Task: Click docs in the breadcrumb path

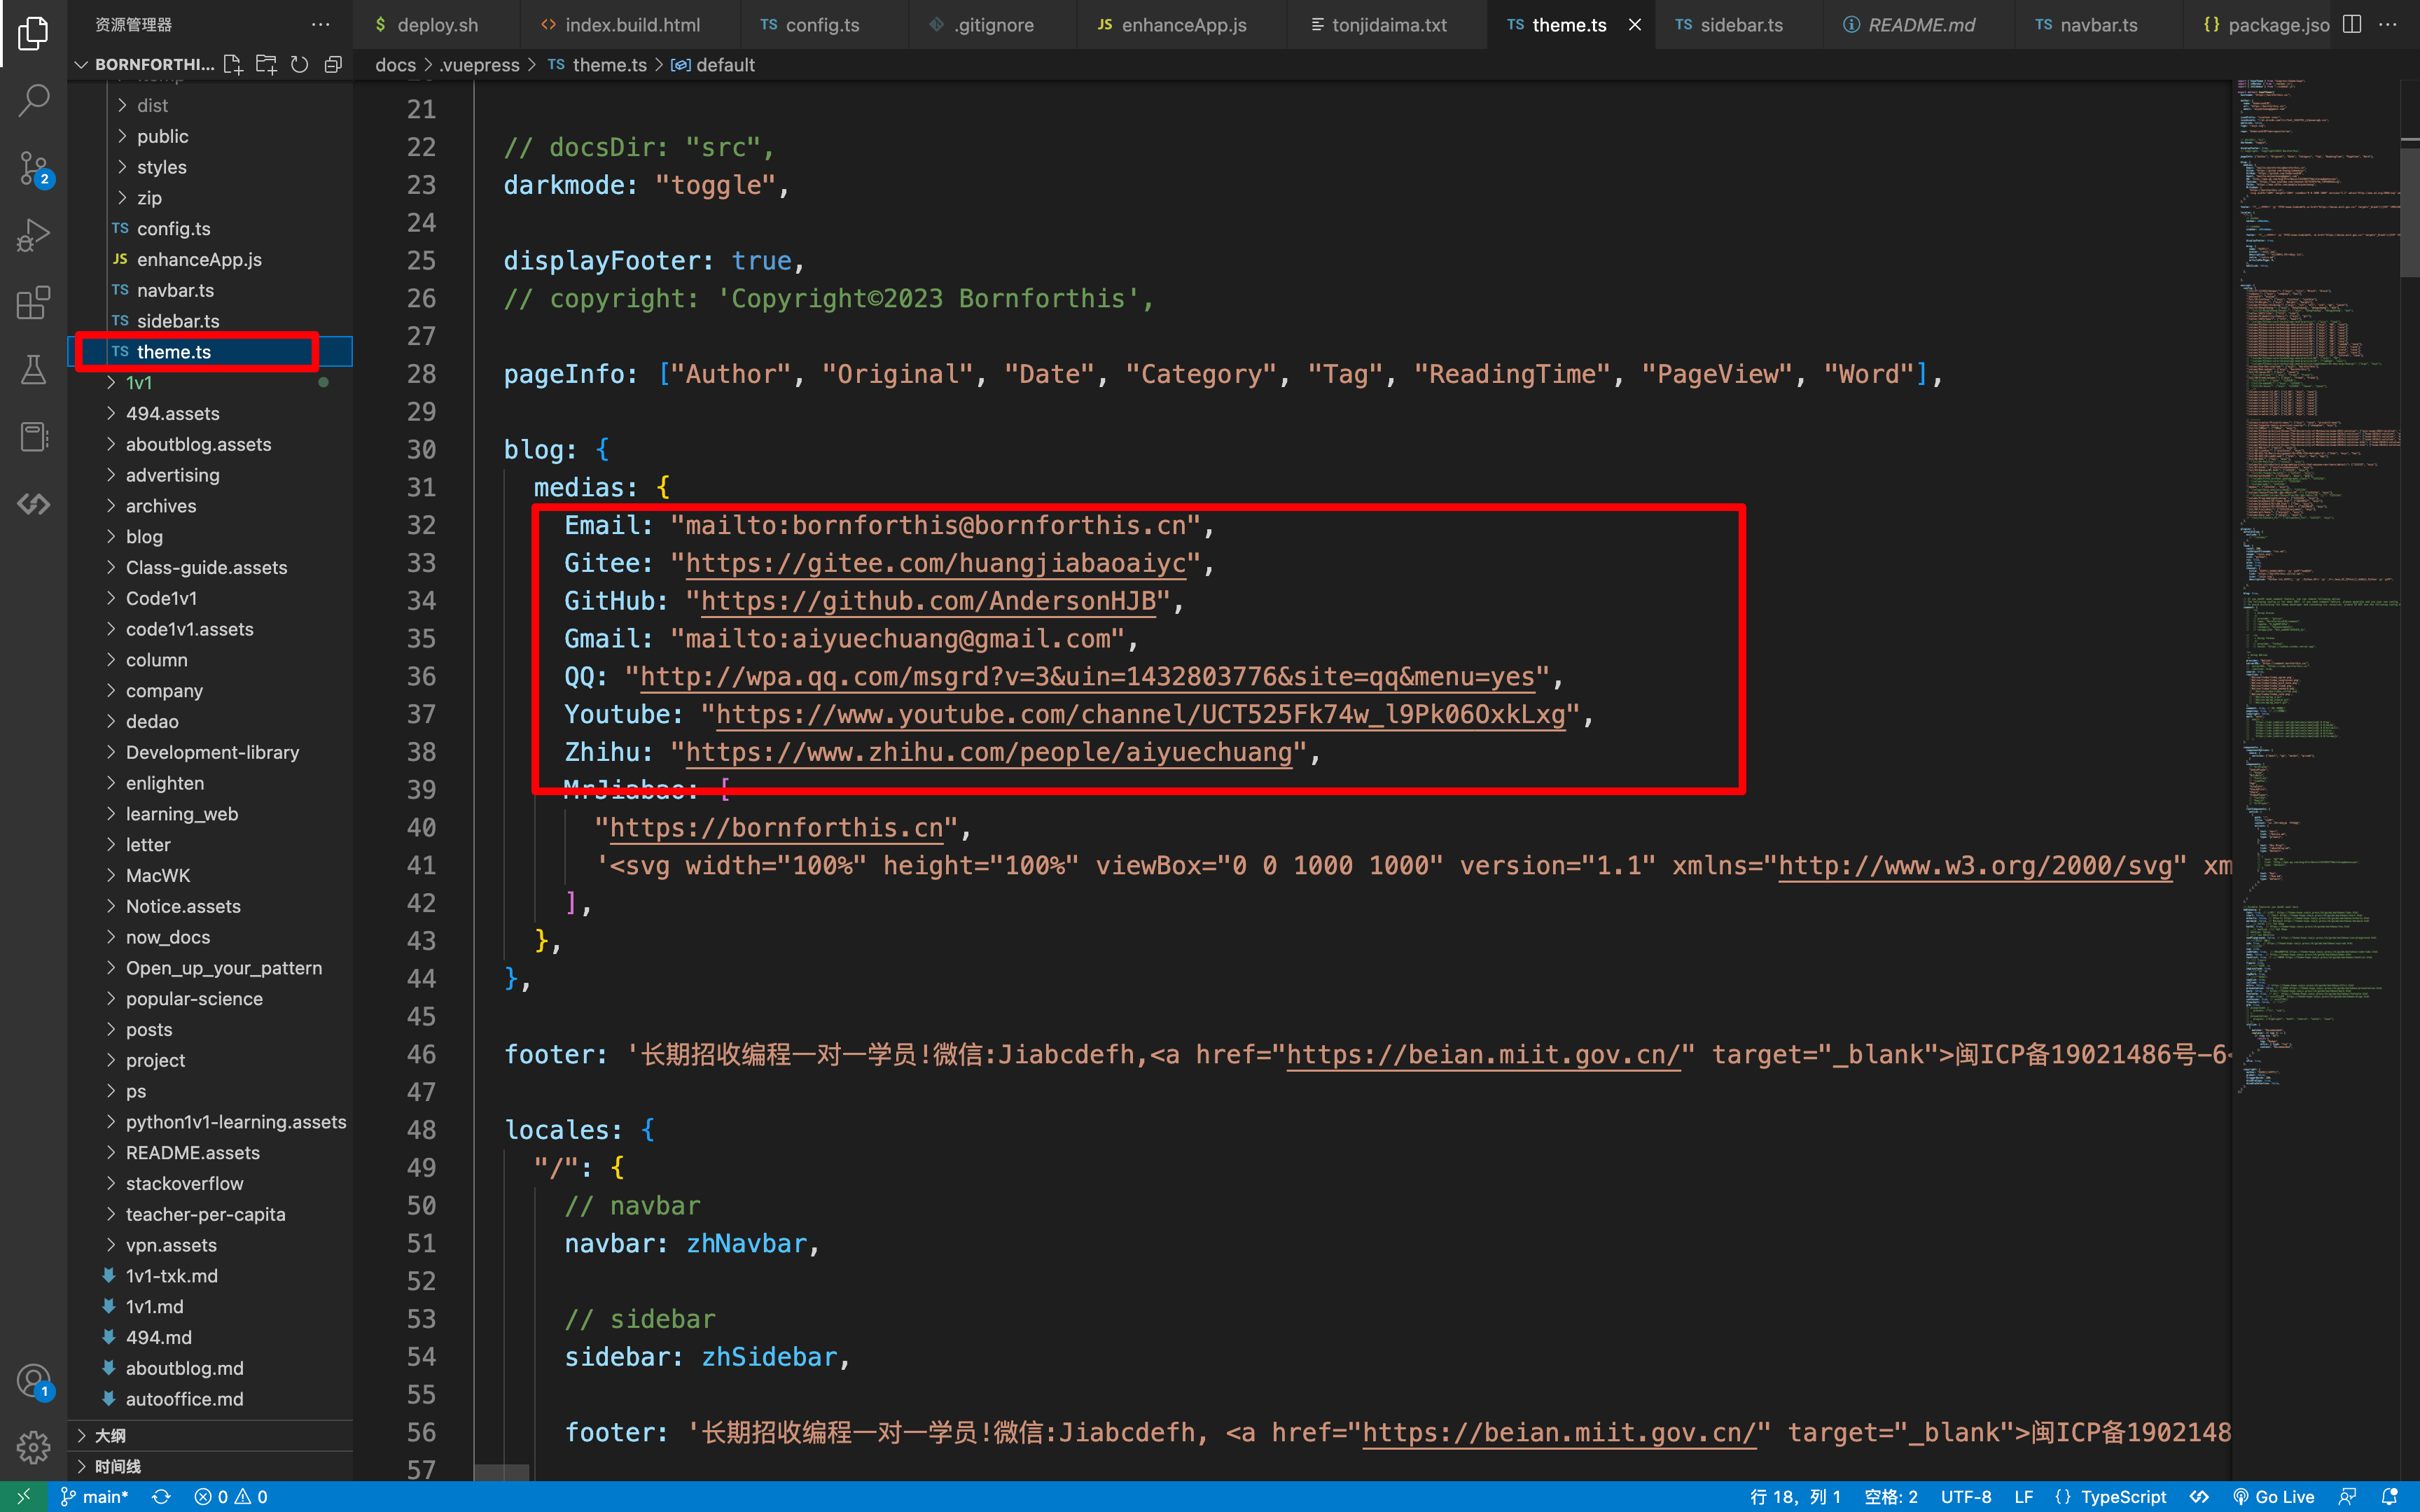Action: point(395,65)
